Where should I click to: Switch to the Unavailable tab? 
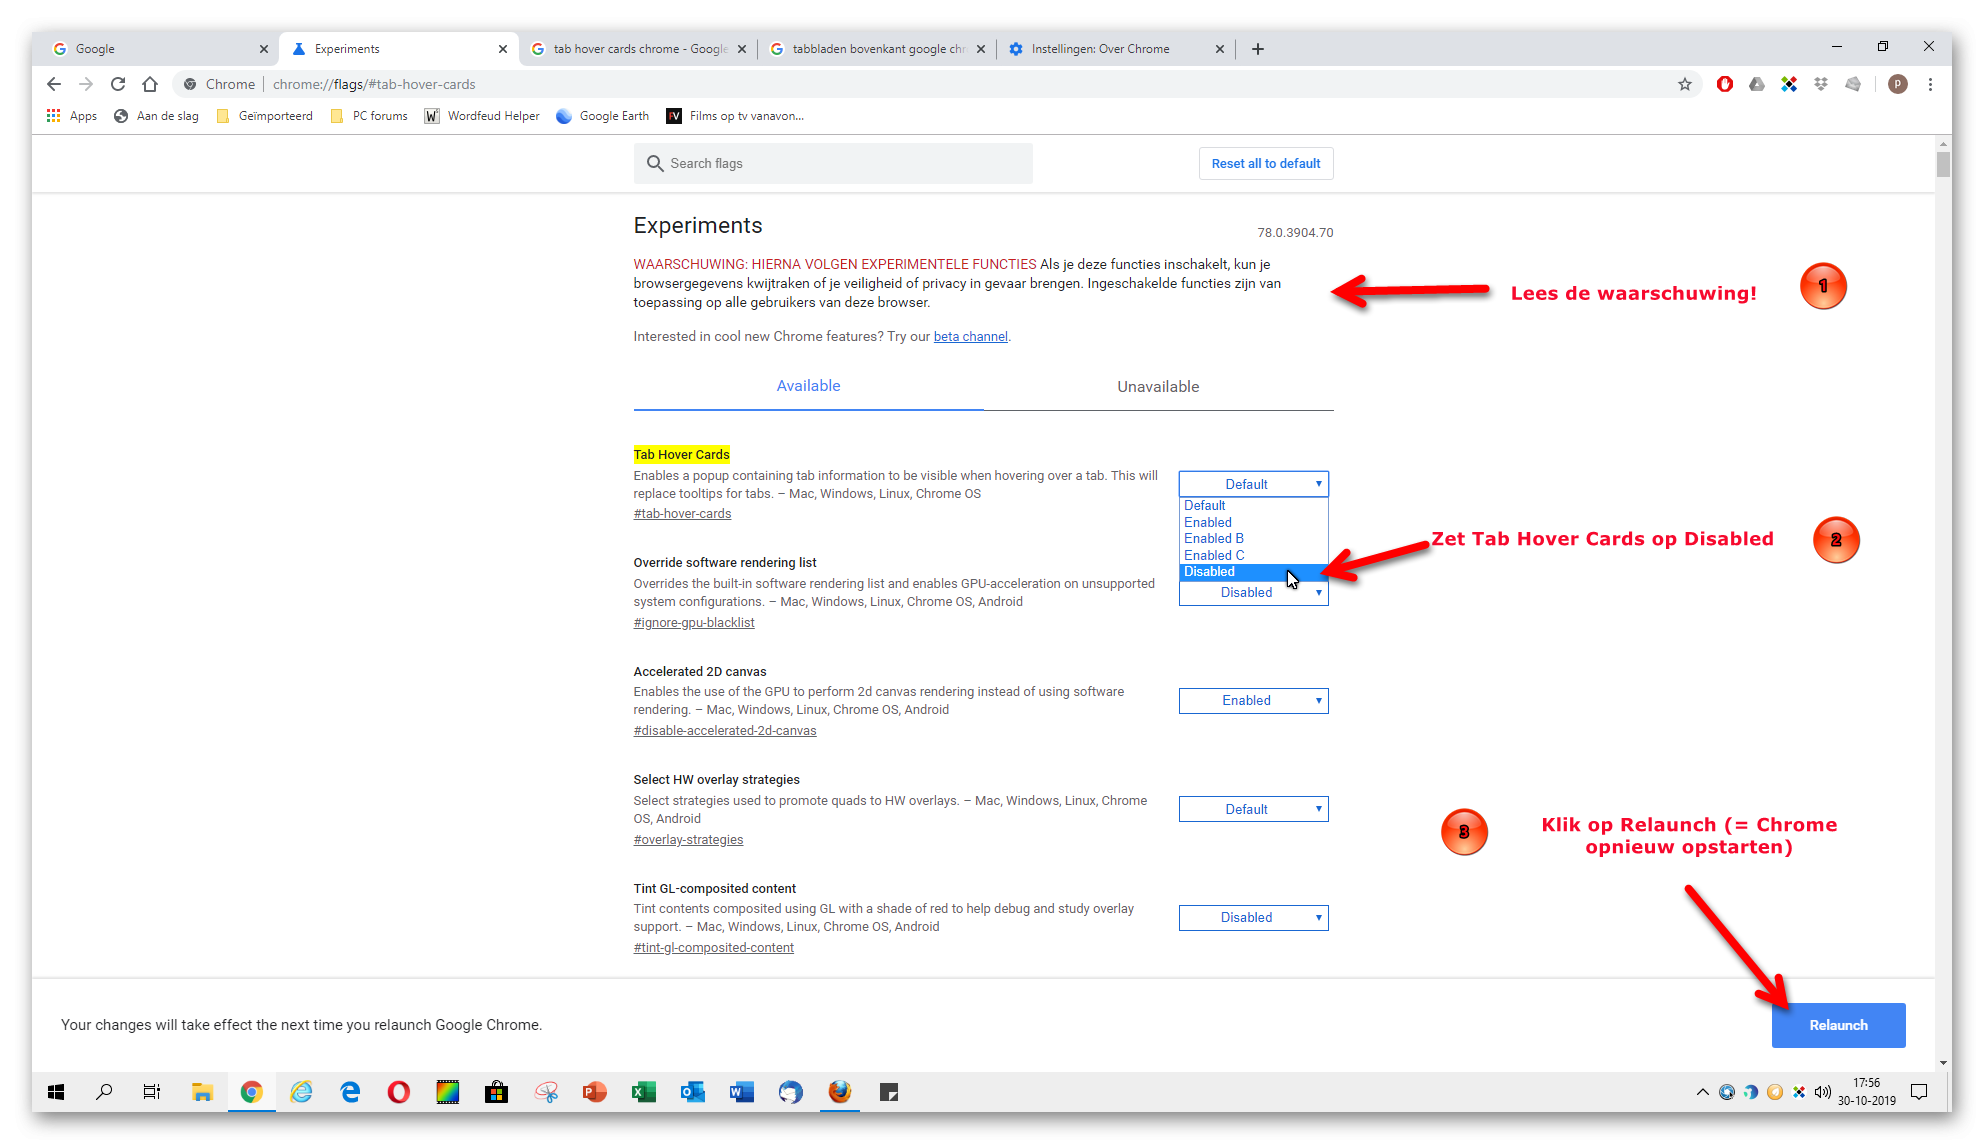tap(1158, 387)
